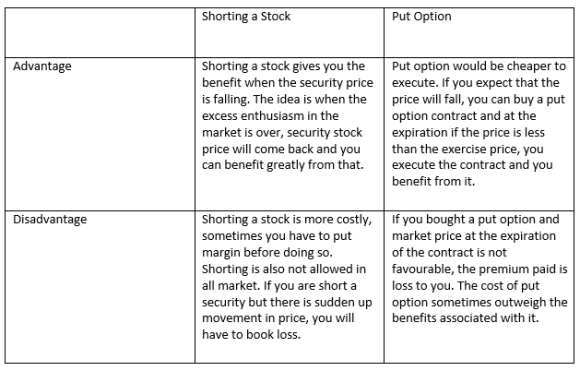Click the line 'margin before doing so.'
580x371 pixels.
267,253
